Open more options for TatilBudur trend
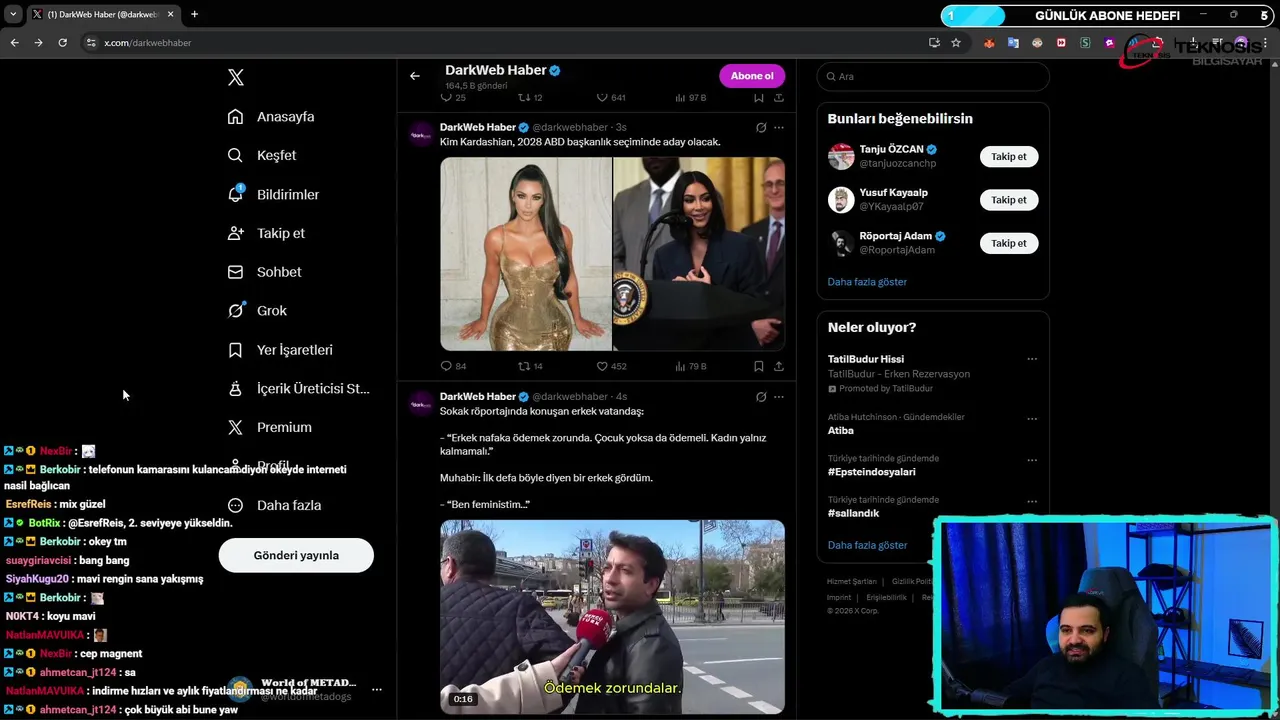The height and width of the screenshot is (720, 1280). point(1032,359)
